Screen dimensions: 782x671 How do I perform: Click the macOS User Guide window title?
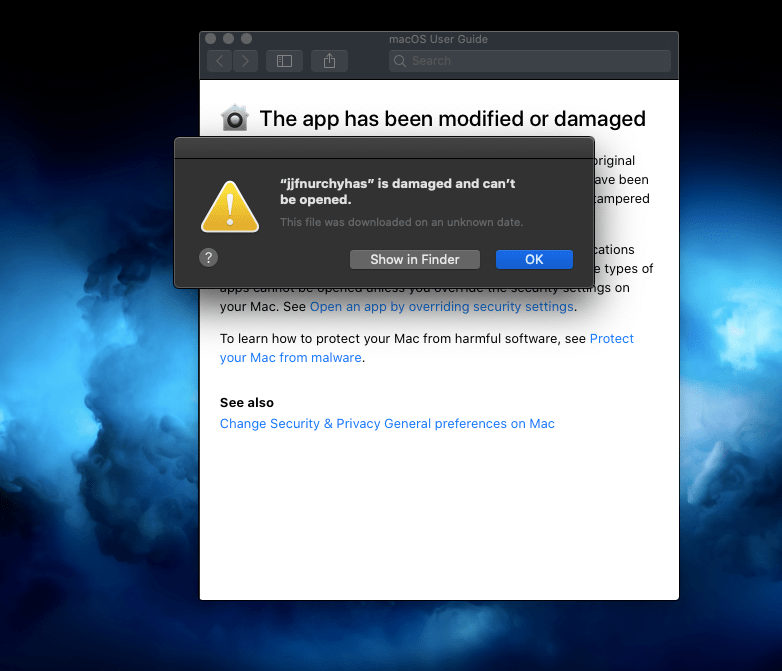pyautogui.click(x=438, y=39)
